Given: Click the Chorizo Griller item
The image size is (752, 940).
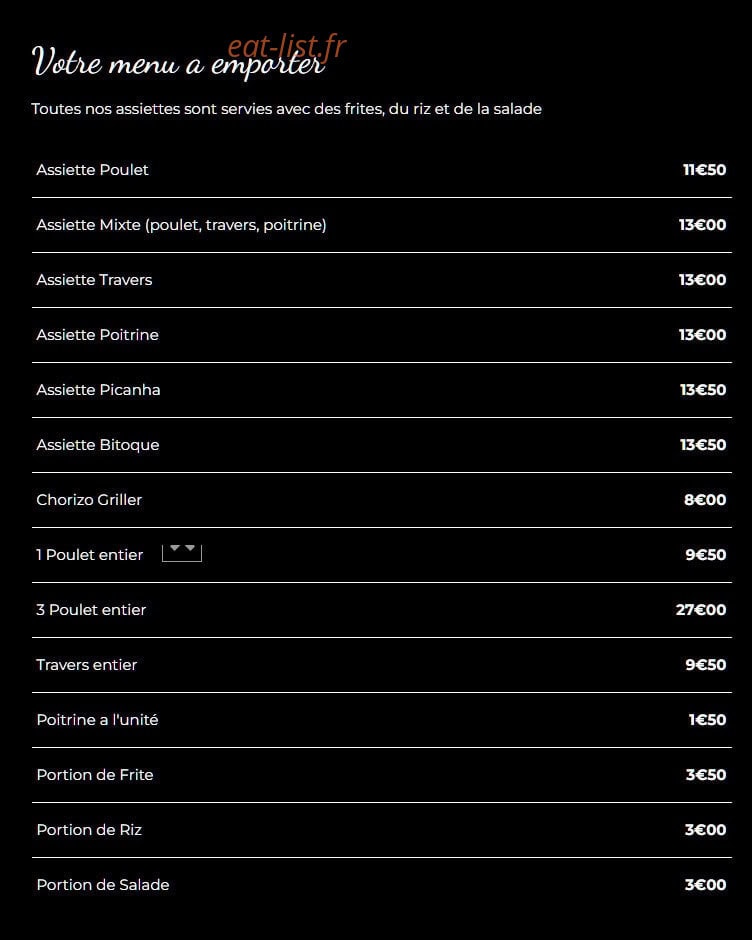Looking at the screenshot, I should [x=381, y=500].
